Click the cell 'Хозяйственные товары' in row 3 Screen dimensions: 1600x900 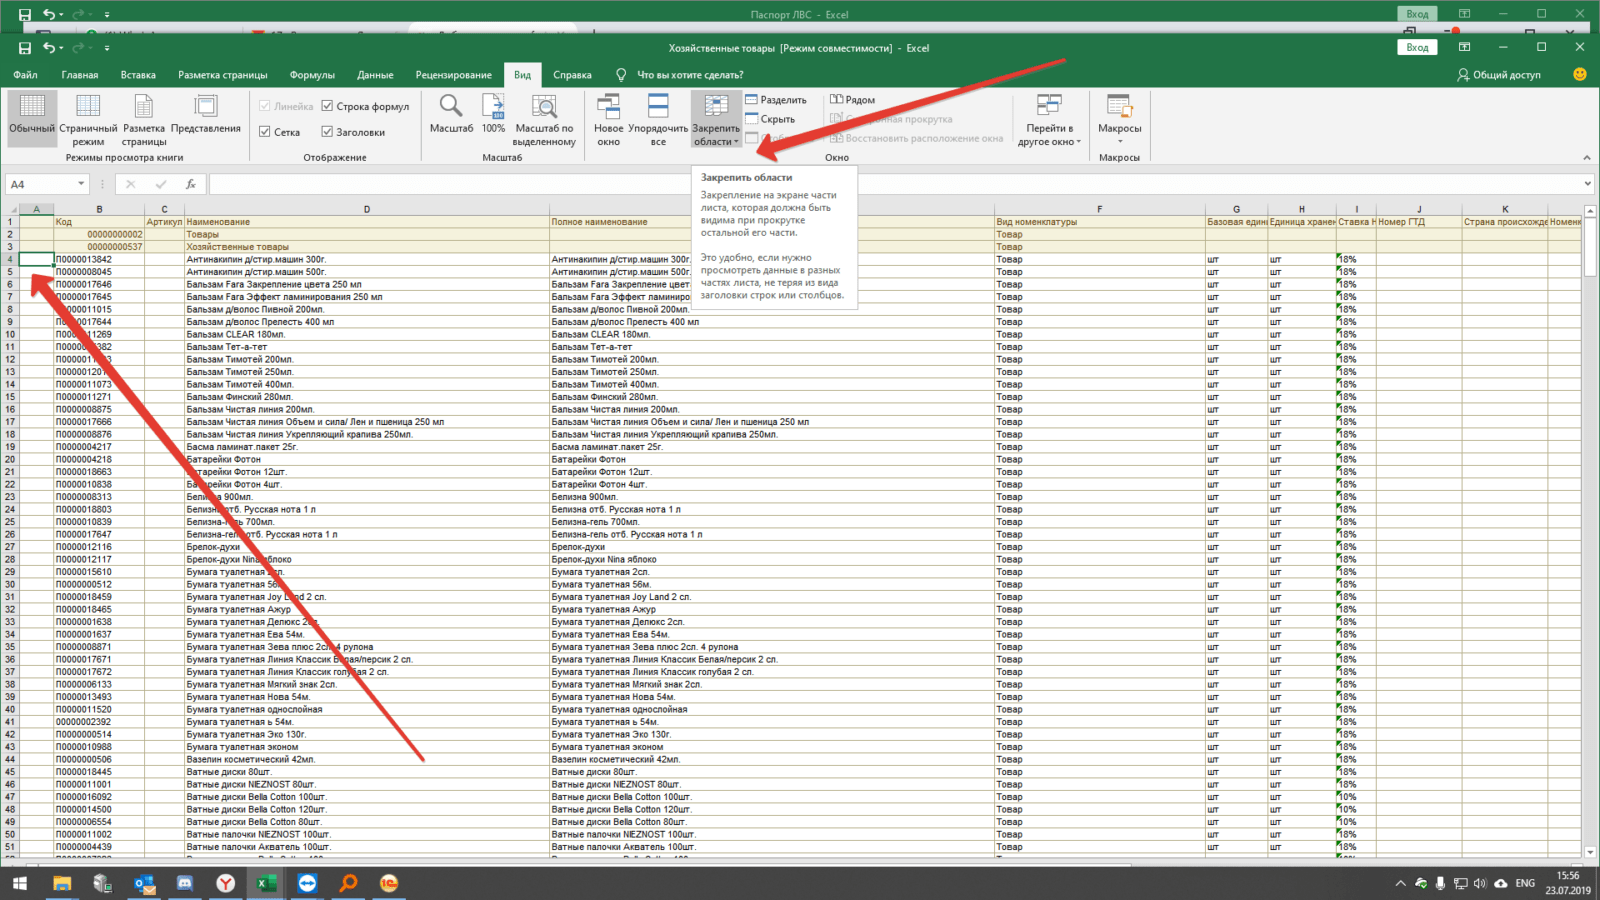tap(367, 247)
